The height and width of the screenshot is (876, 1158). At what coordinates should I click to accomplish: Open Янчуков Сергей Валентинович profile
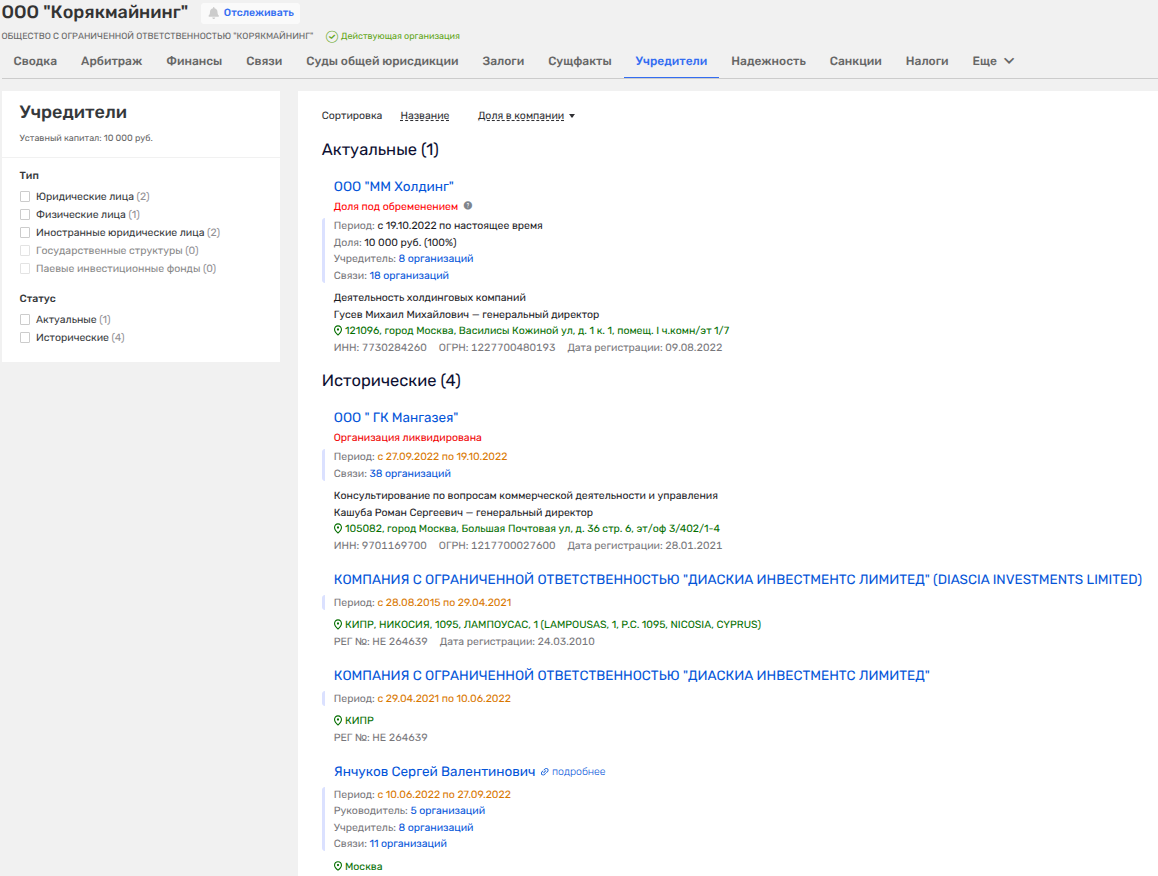(434, 771)
